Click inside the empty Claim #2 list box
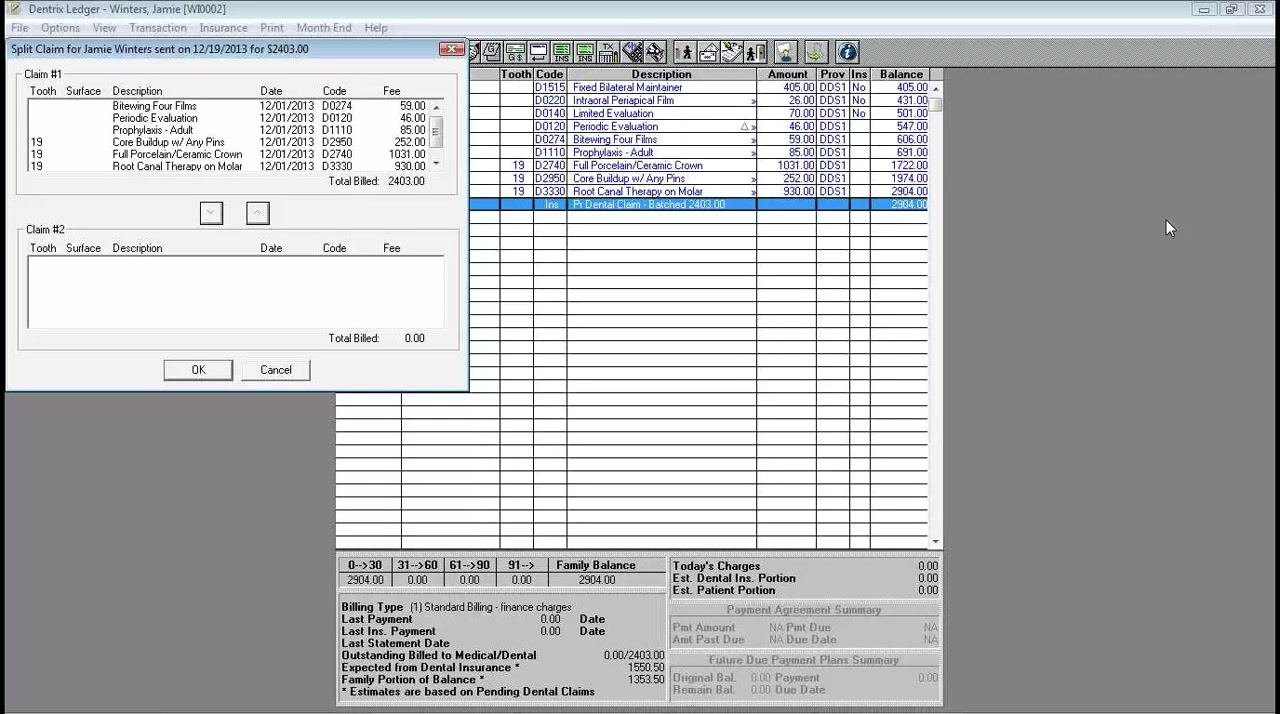Screen dimensions: 1280x714 [235, 292]
